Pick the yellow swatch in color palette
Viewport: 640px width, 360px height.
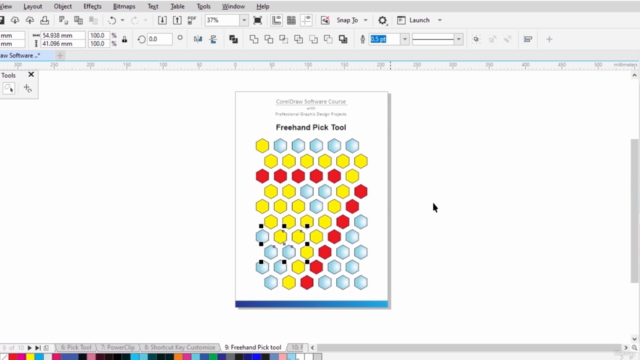[x=30, y=357]
